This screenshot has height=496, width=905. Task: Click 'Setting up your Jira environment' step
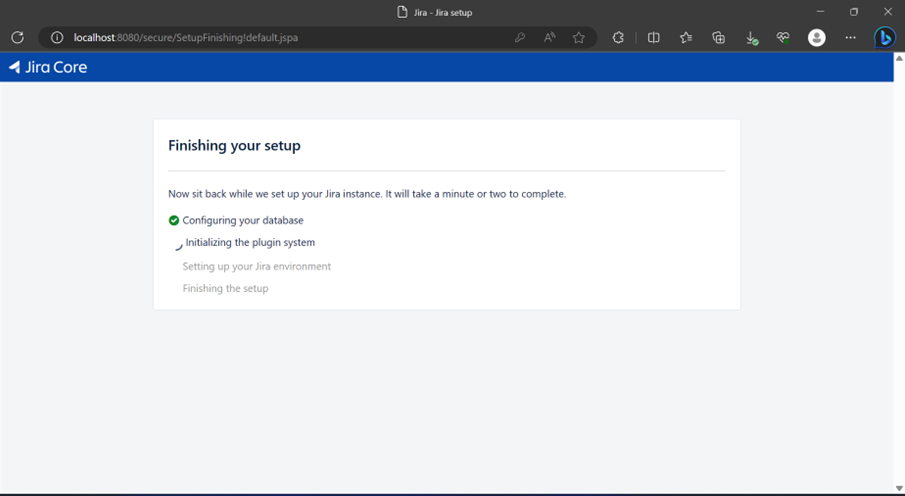coord(257,266)
